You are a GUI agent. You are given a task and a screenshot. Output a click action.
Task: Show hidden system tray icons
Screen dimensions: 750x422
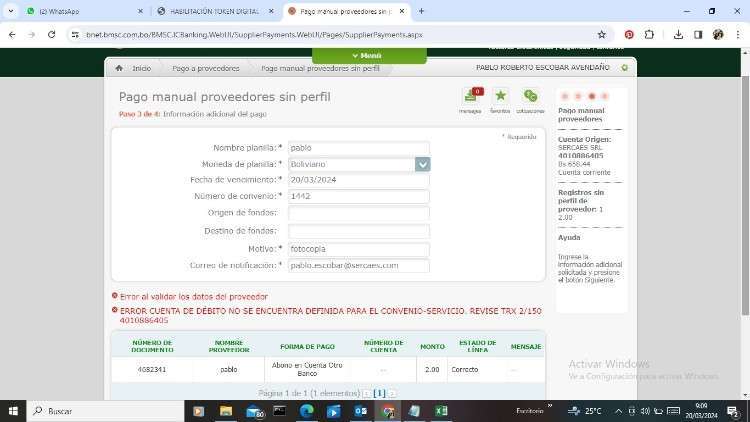tap(618, 411)
